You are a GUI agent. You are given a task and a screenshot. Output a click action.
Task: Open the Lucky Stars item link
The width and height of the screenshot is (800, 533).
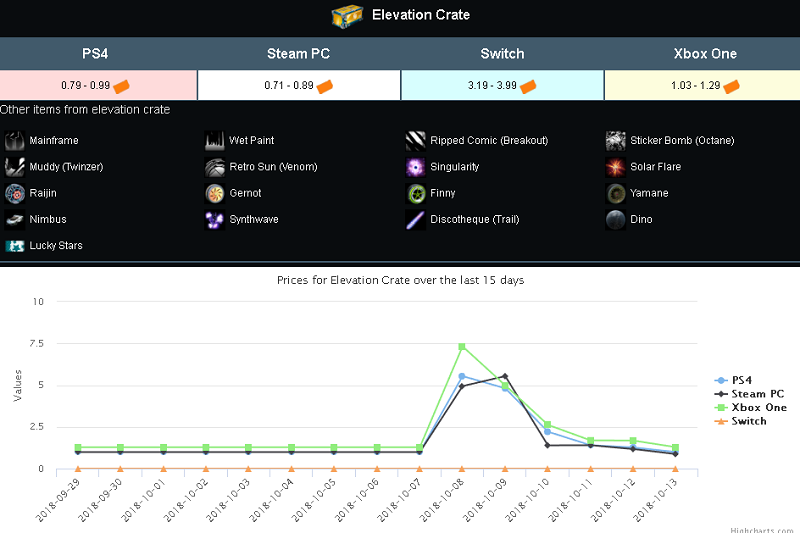pyautogui.click(x=56, y=246)
